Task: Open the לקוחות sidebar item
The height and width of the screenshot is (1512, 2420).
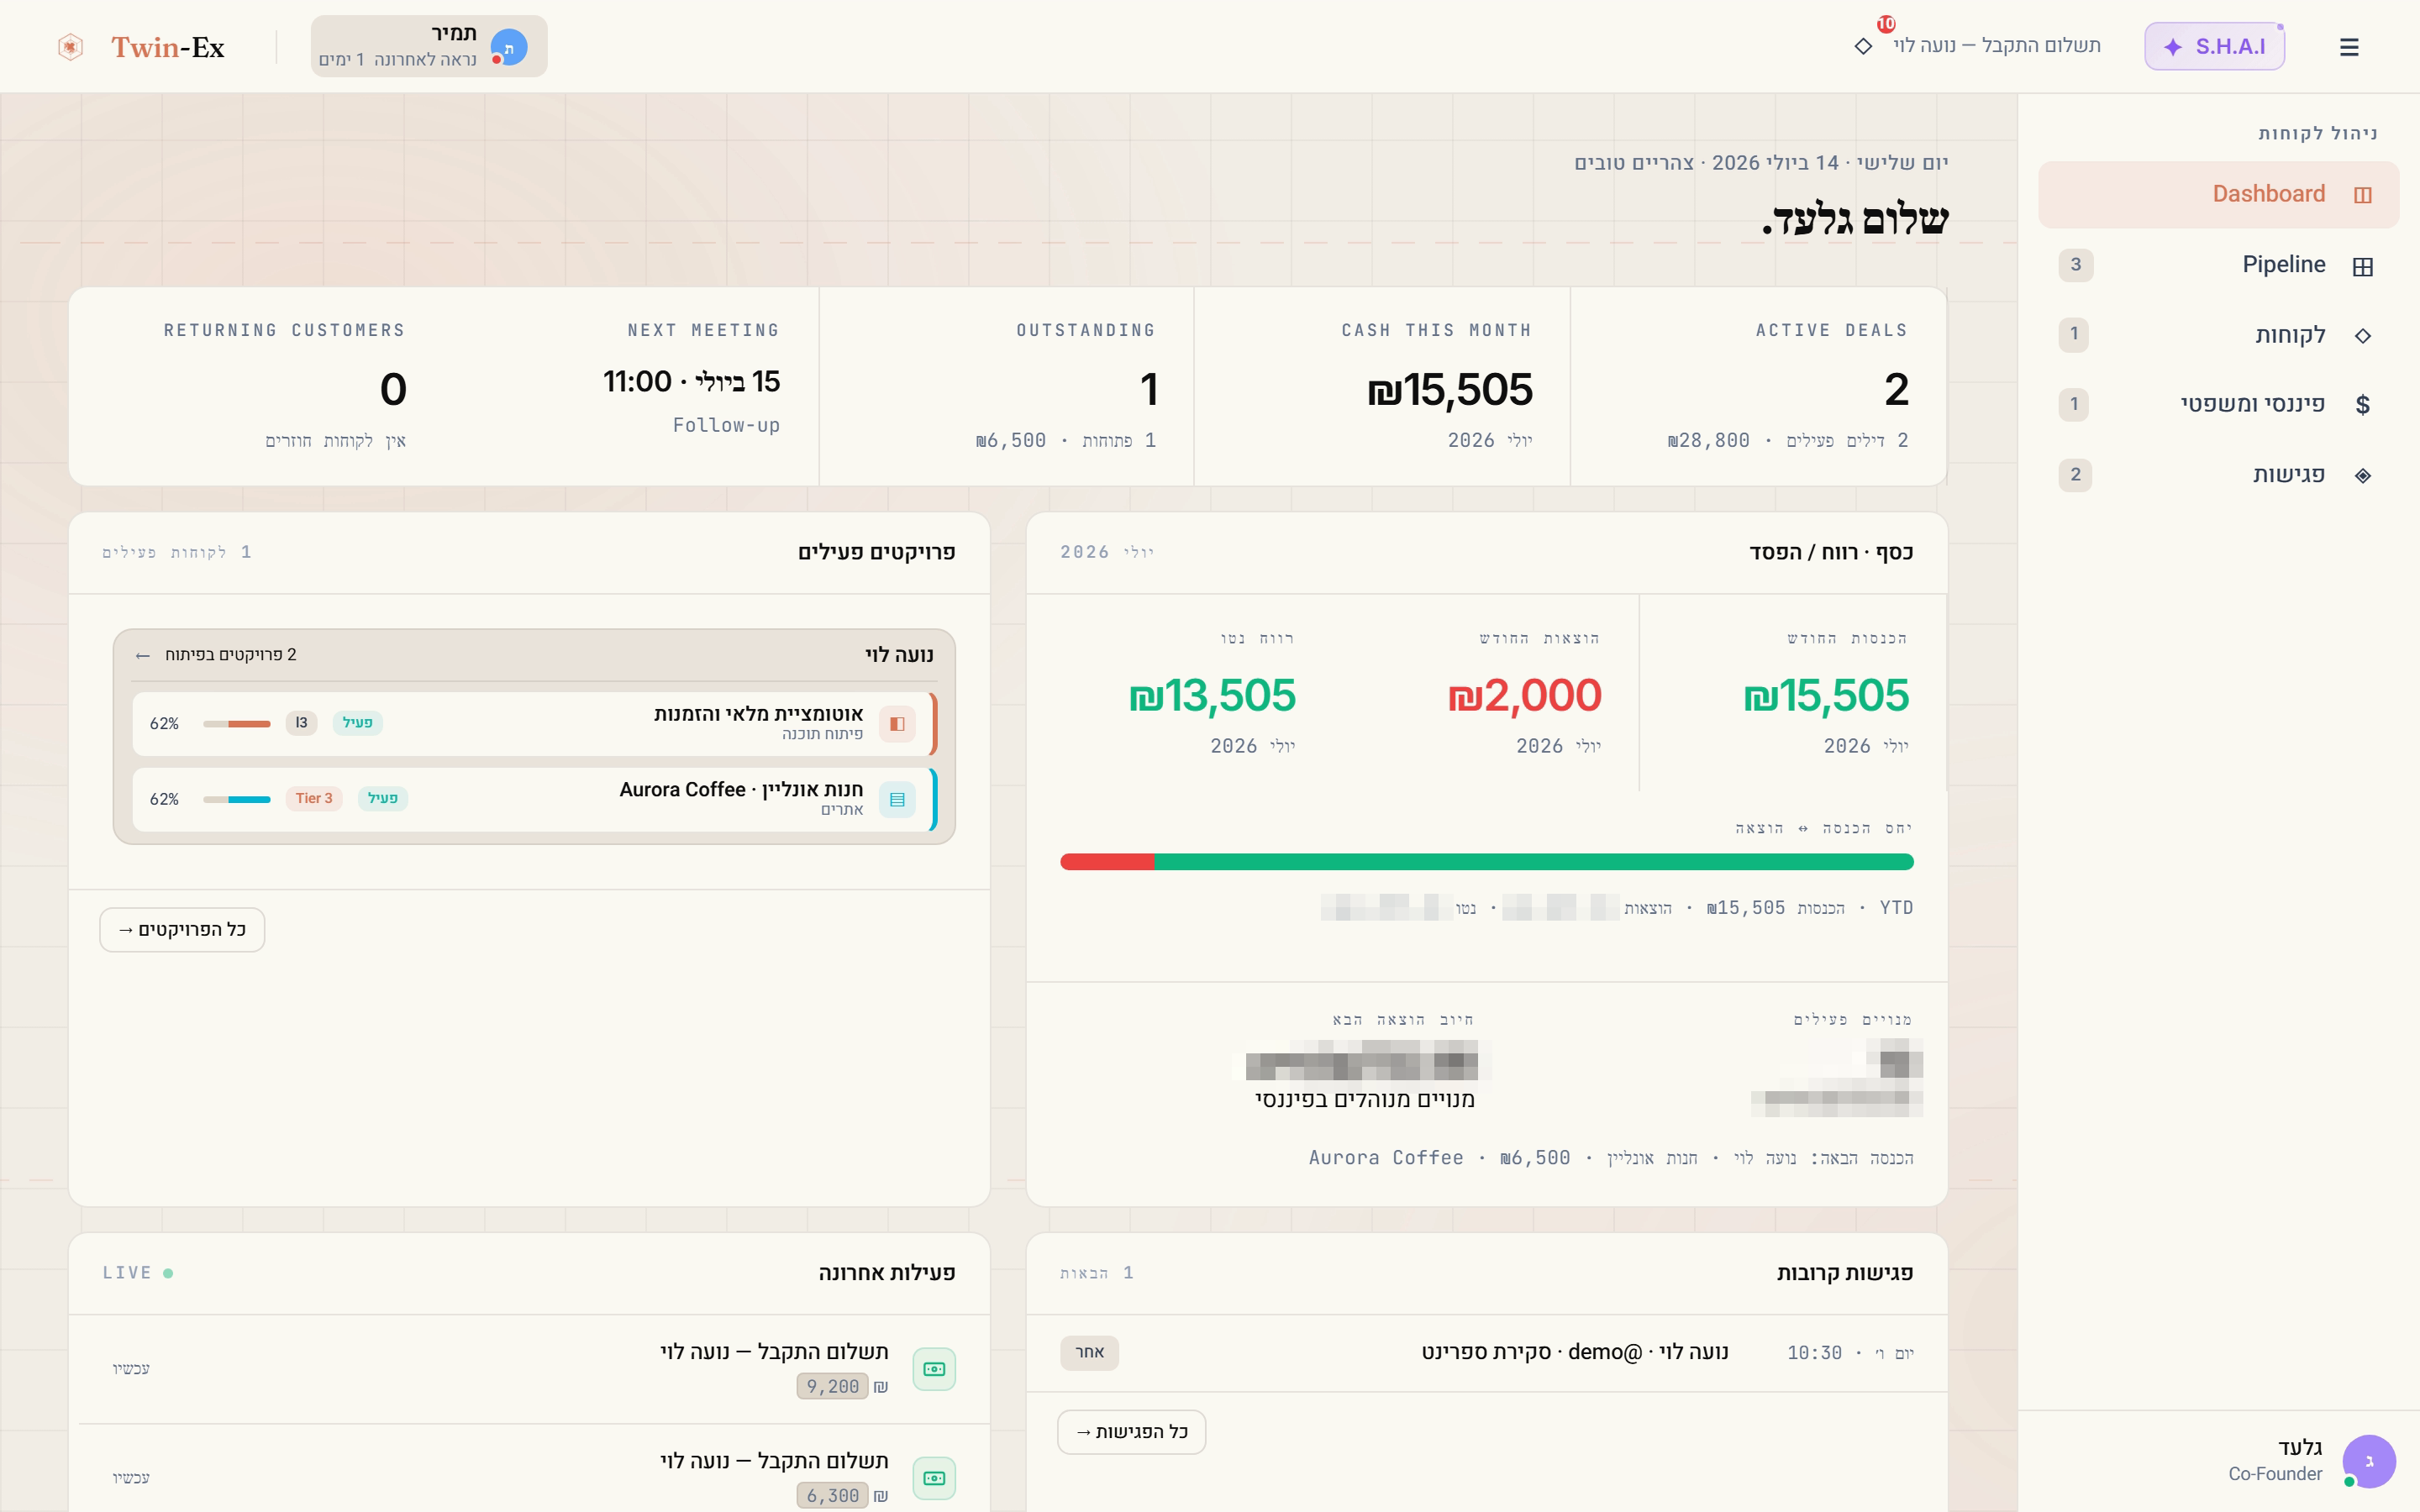Action: [2218, 335]
